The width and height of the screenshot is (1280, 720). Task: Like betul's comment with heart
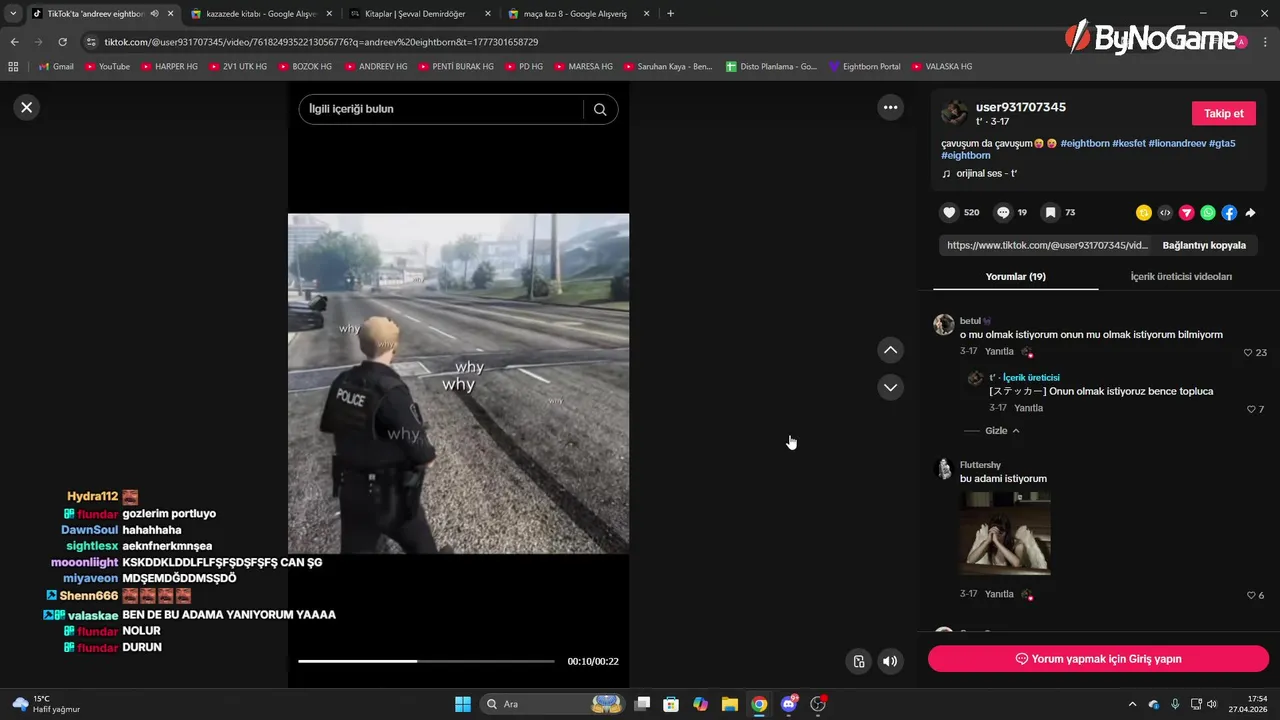pyautogui.click(x=1248, y=353)
